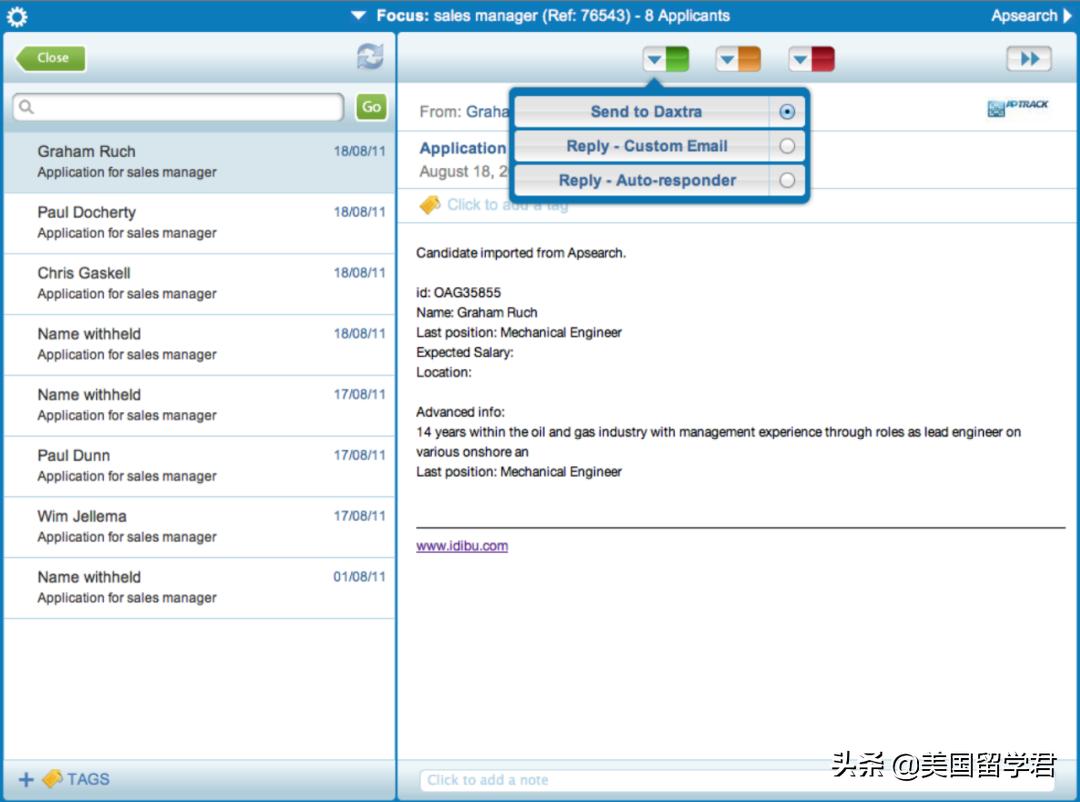Viewport: 1080px width, 802px height.
Task: Open the orange flag dropdown
Action: coord(738,60)
